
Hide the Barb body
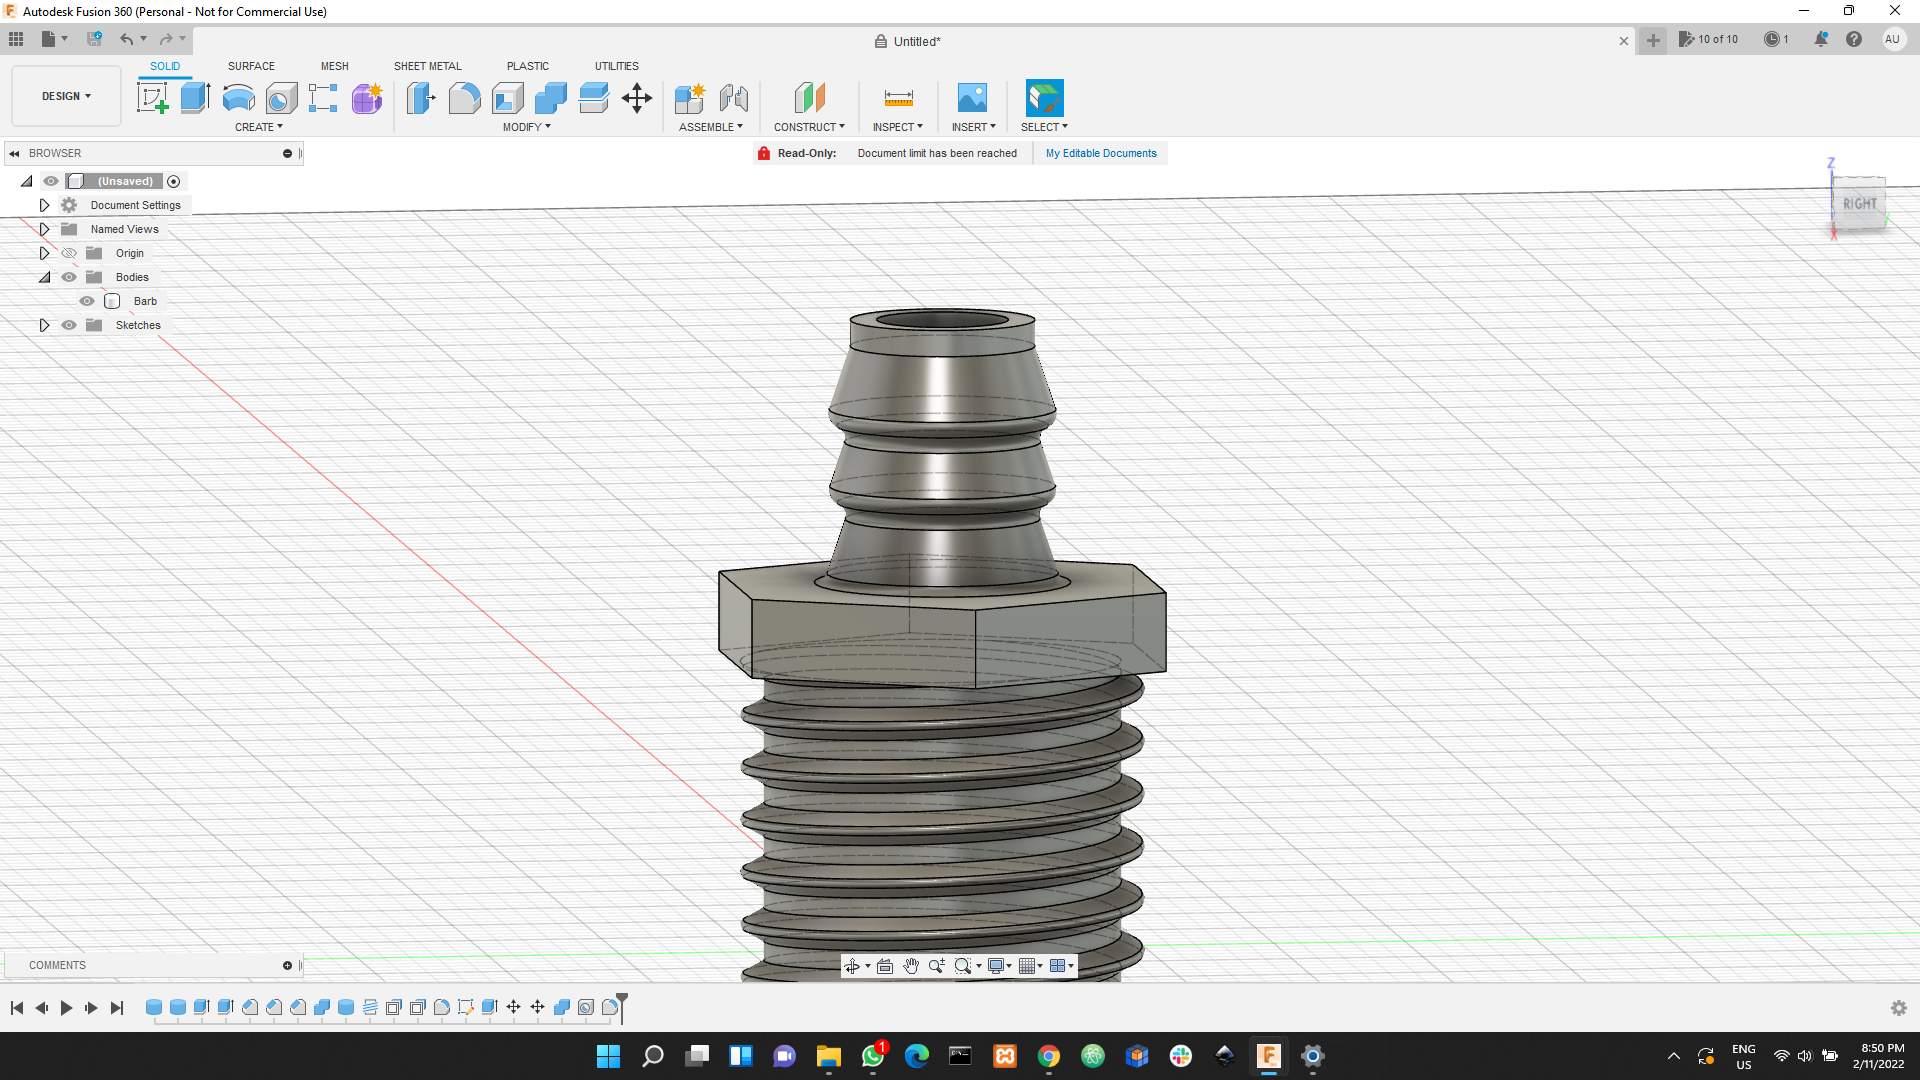coord(87,300)
